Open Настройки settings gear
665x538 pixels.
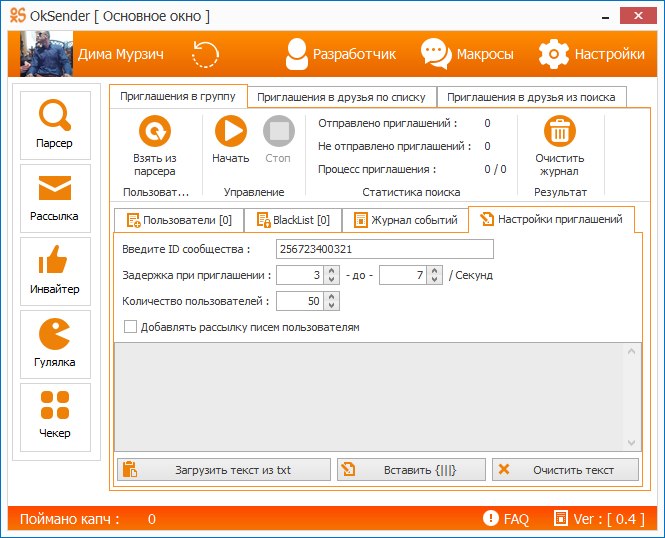(592, 54)
